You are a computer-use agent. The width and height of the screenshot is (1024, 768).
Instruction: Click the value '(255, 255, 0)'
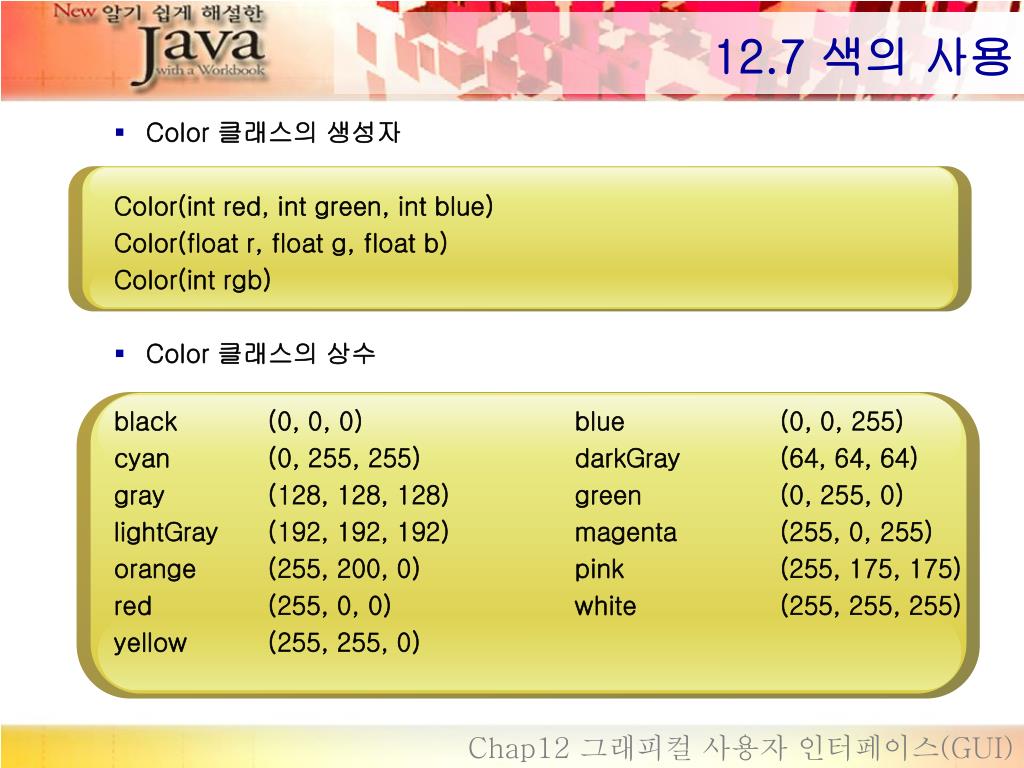[344, 643]
